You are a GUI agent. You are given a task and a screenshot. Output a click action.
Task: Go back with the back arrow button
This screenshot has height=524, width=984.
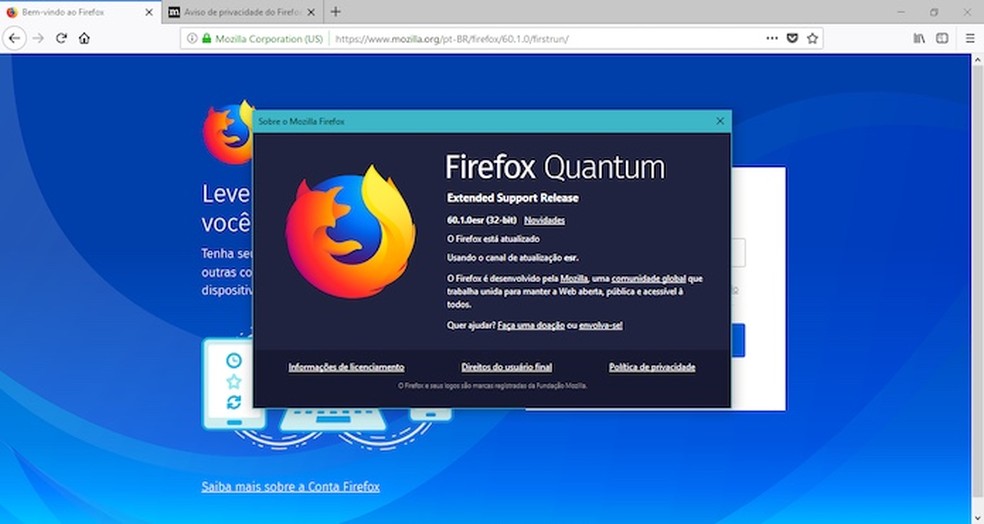point(14,38)
